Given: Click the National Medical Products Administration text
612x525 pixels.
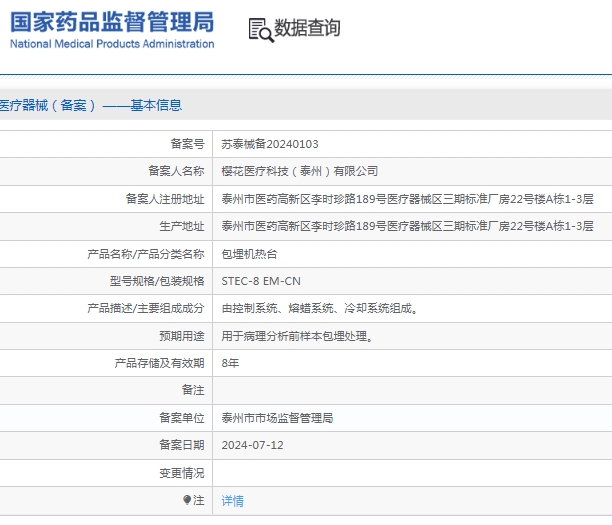Looking at the screenshot, I should (x=112, y=44).
